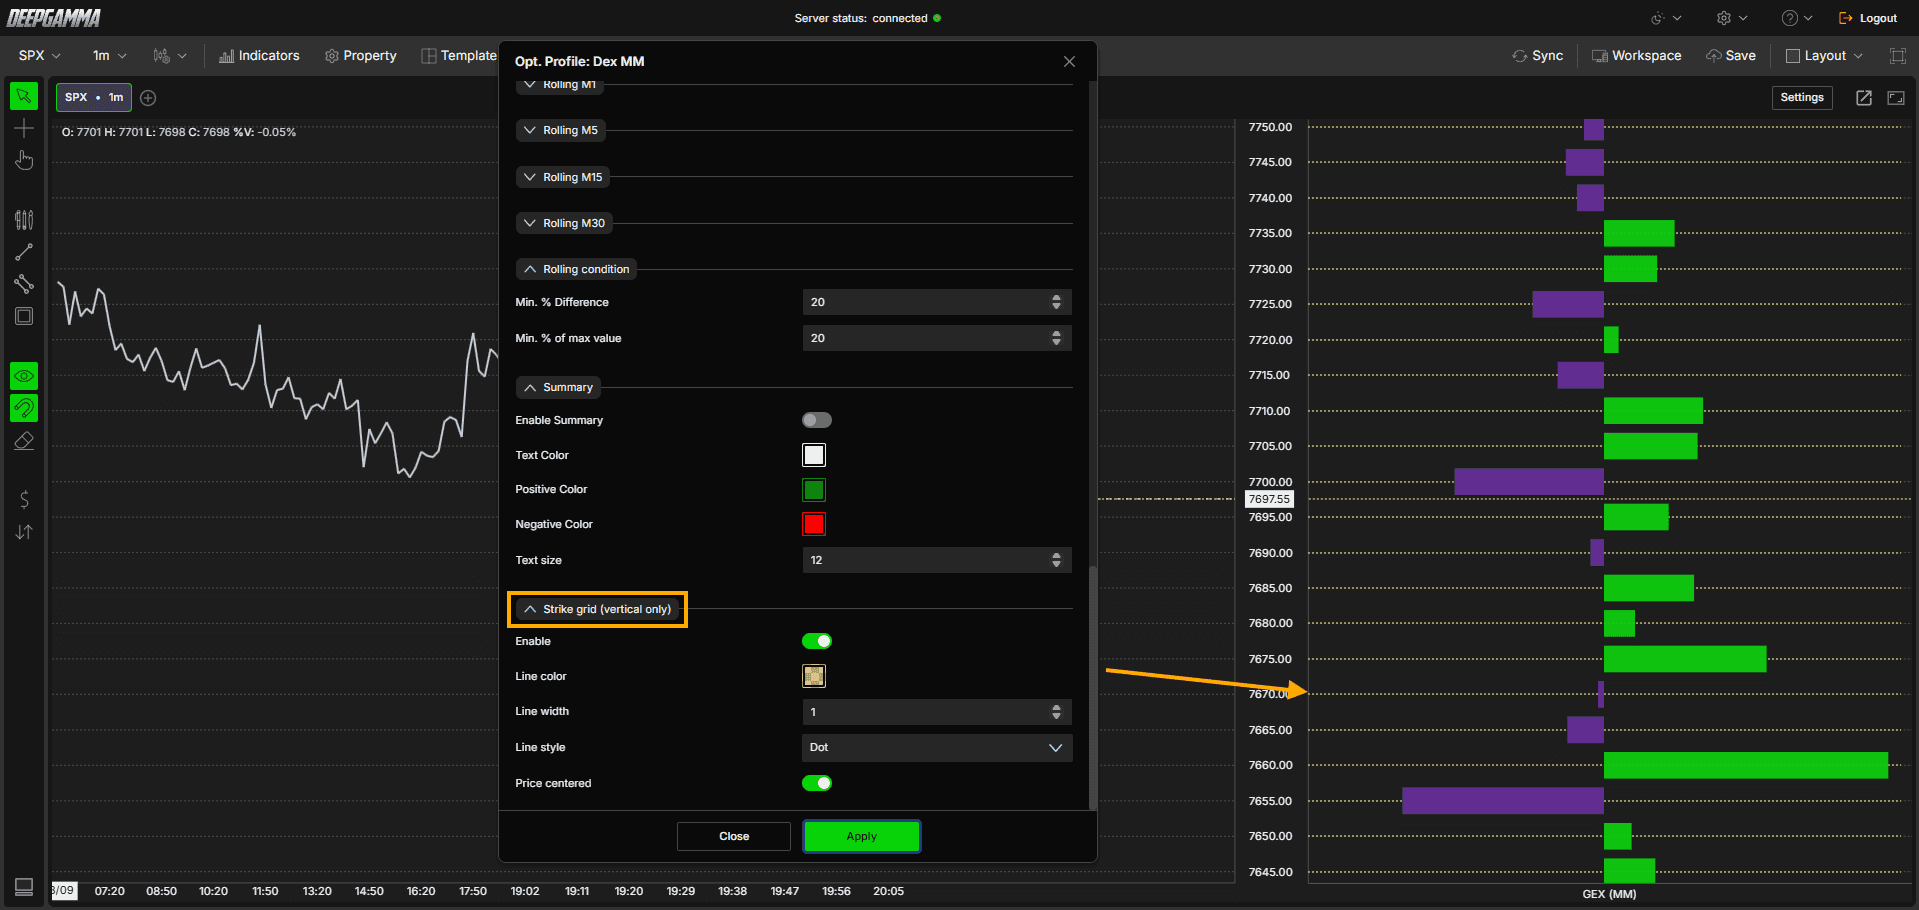Open the Indicators menu

pos(259,56)
